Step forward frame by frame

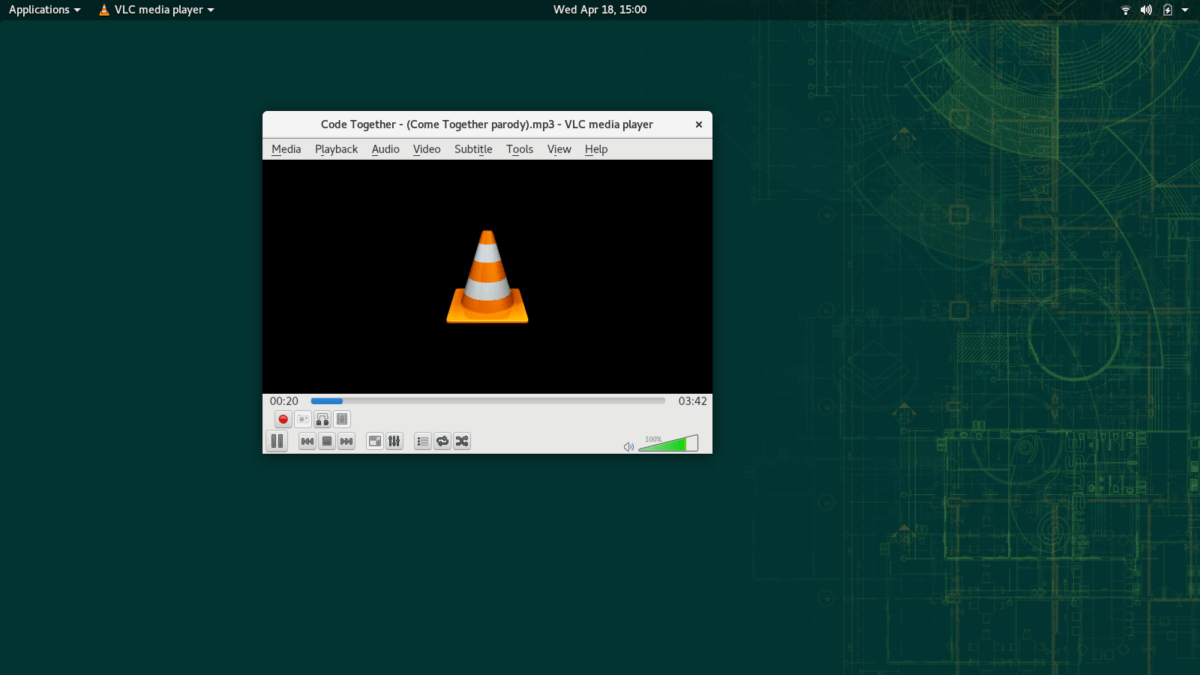click(x=341, y=419)
